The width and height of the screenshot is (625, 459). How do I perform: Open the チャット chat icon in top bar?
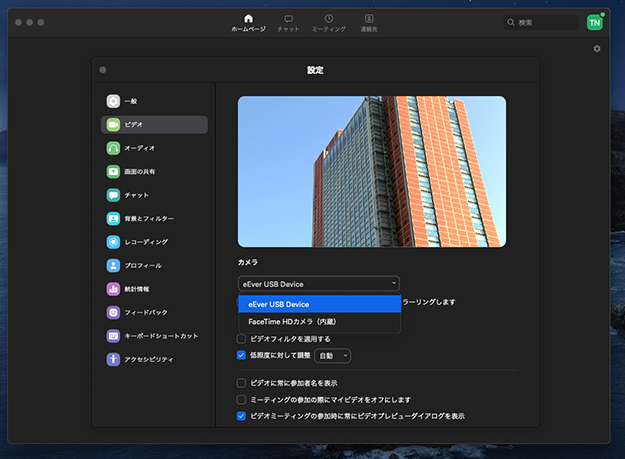(288, 19)
